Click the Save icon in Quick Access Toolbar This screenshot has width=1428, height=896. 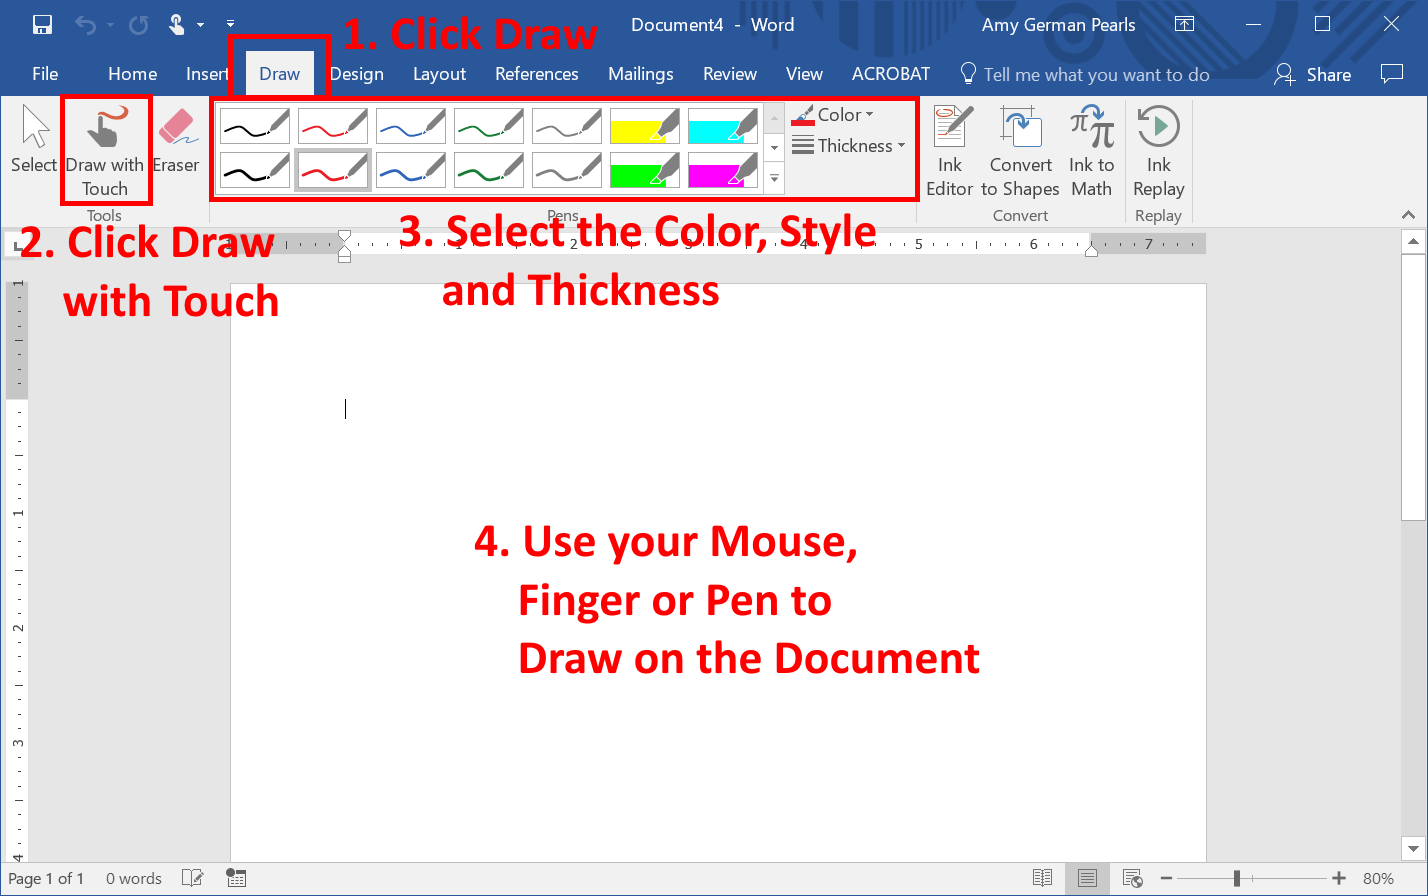click(41, 24)
